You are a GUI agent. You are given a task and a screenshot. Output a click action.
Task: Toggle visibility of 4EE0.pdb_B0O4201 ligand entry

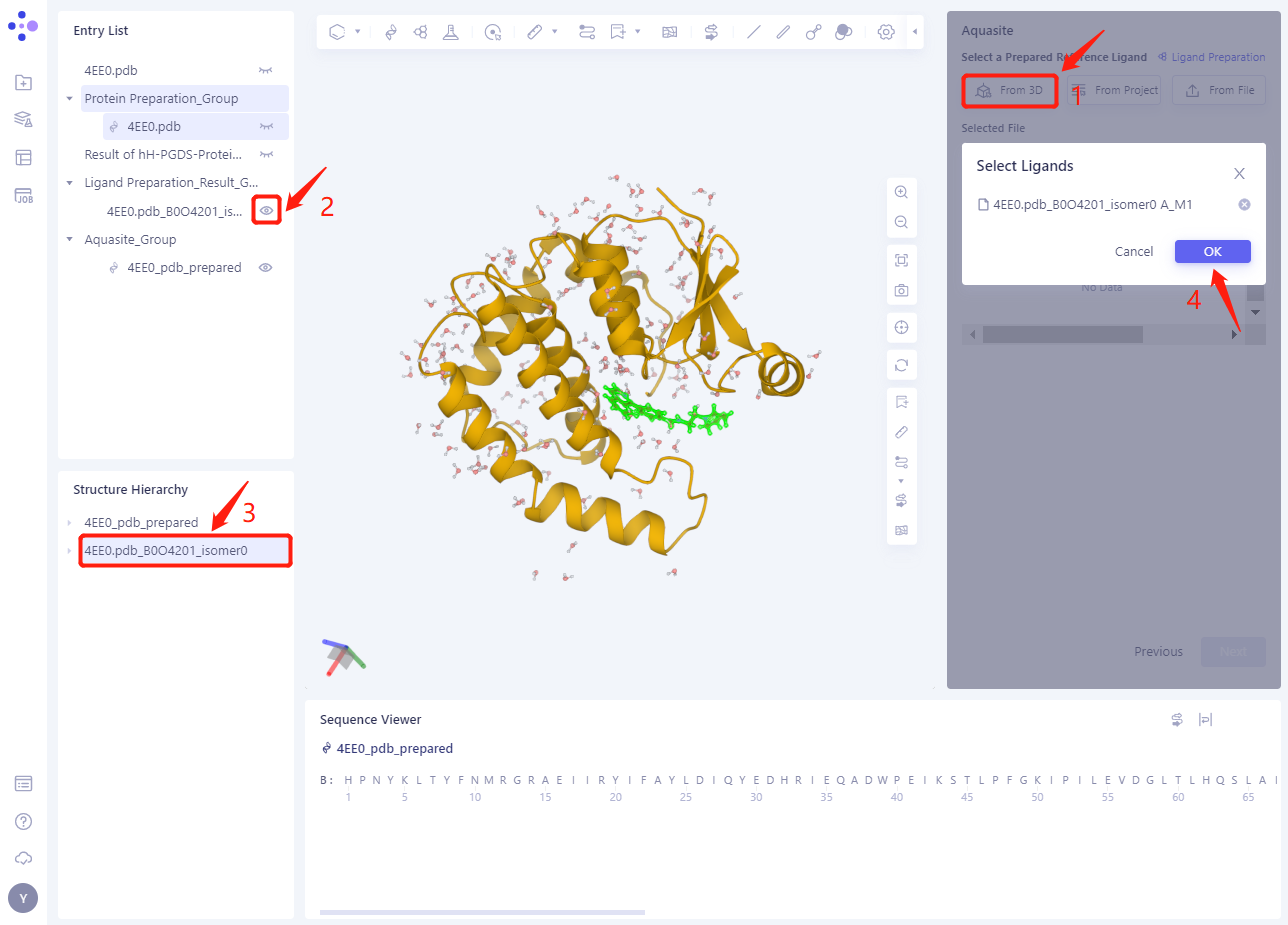tap(265, 210)
